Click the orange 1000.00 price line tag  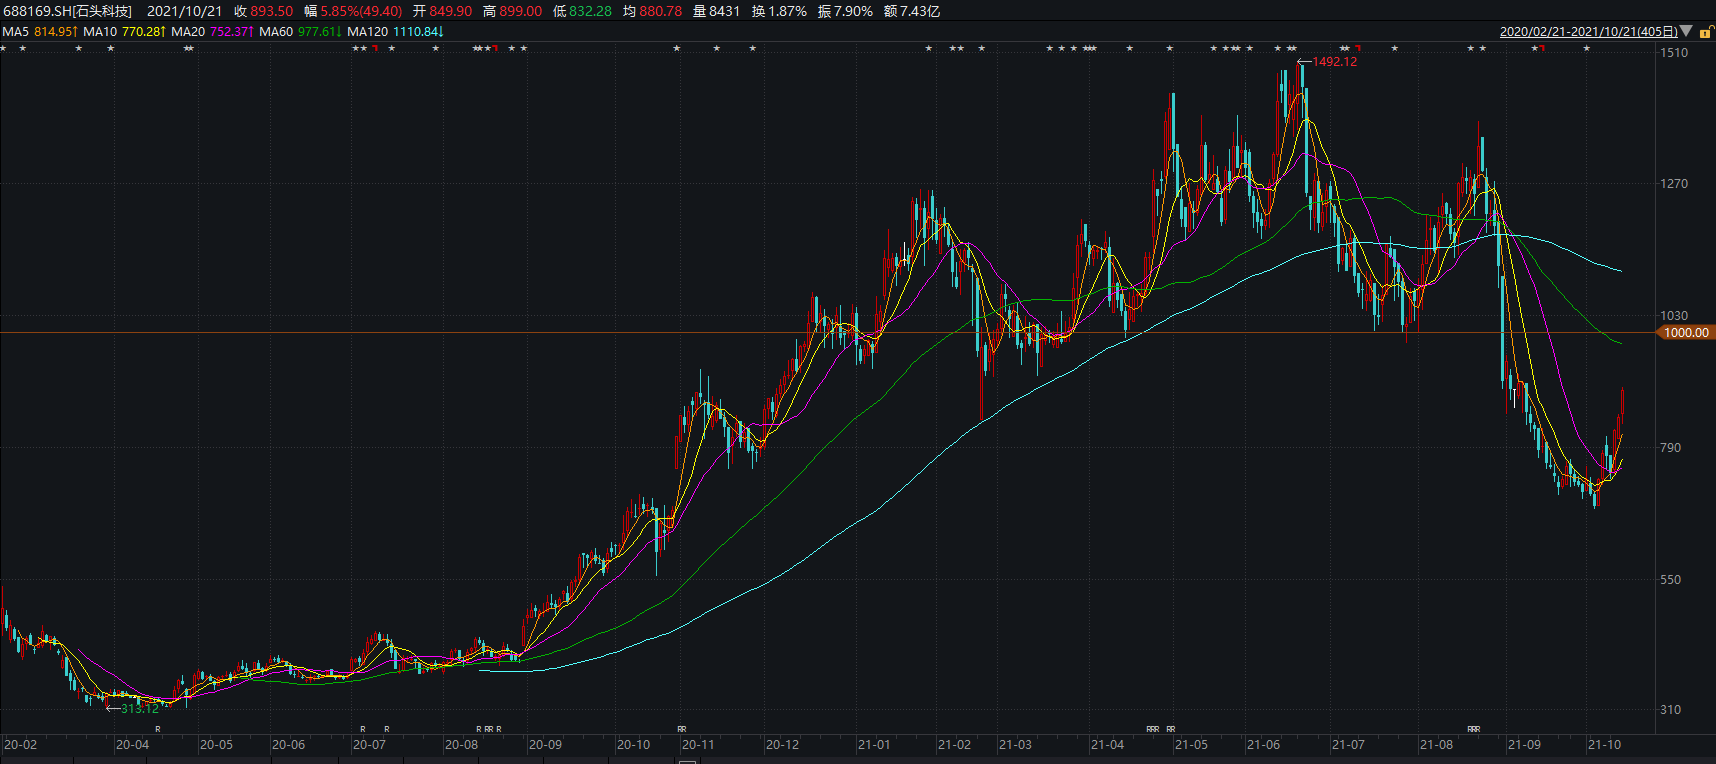(x=1686, y=333)
